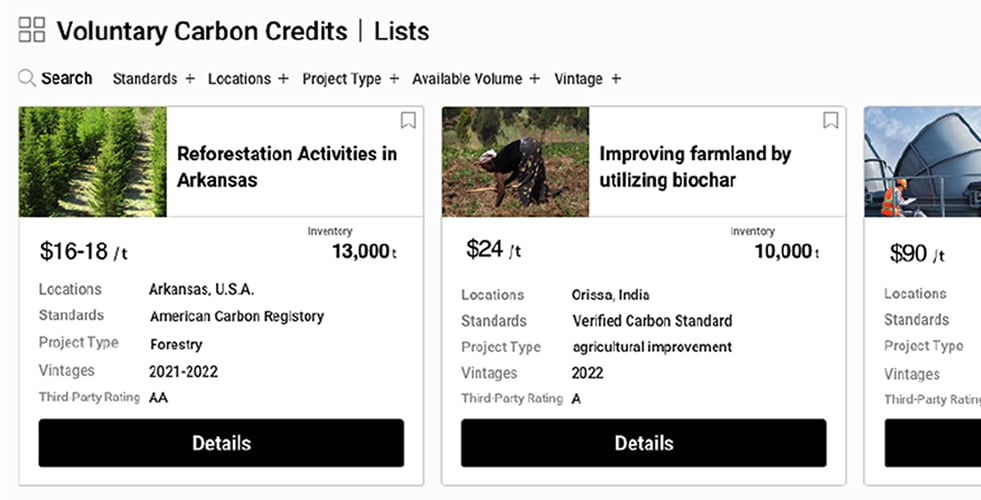
Task: Open Details for the biochar farmland project
Action: (644, 443)
